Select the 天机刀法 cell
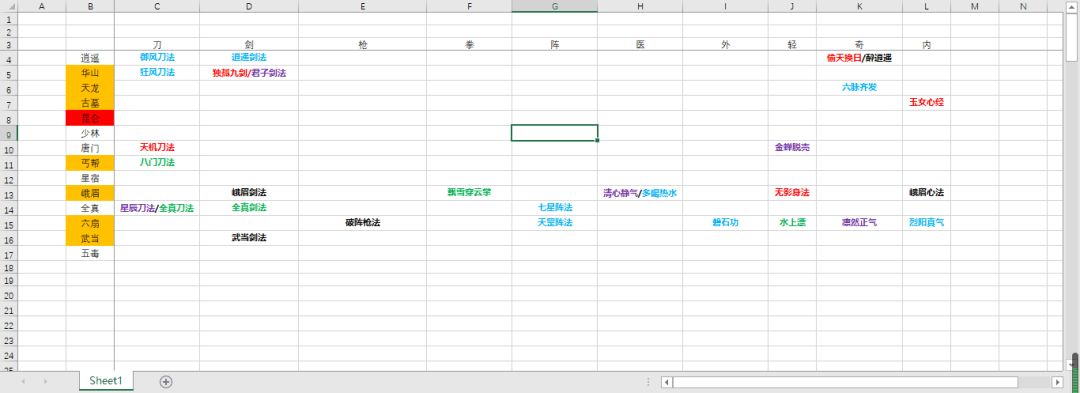The image size is (1080, 393). point(157,147)
